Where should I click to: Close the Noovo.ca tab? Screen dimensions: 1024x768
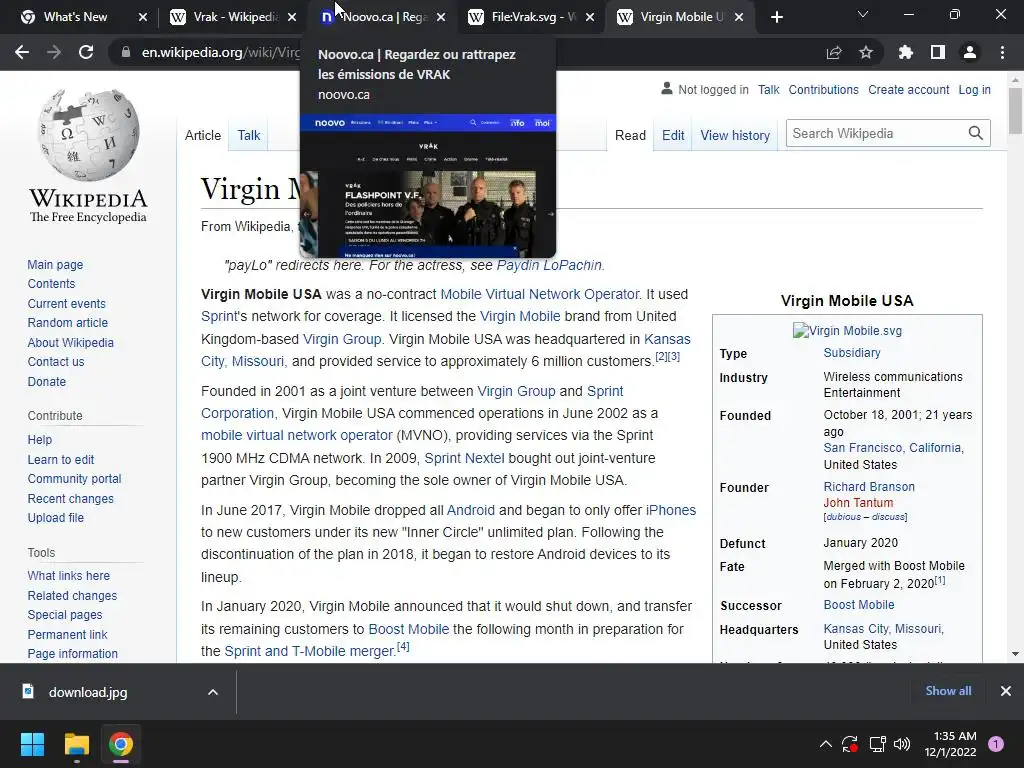441,17
